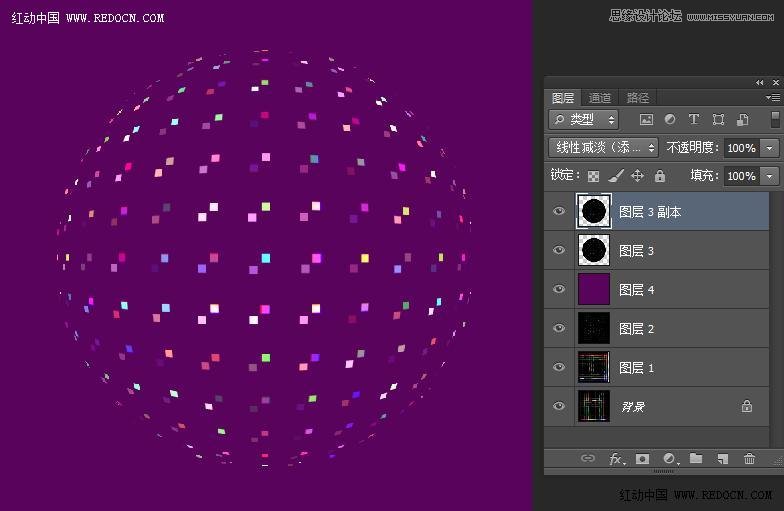Click the 填充 100% value field
This screenshot has height=511, width=784.
pyautogui.click(x=742, y=176)
